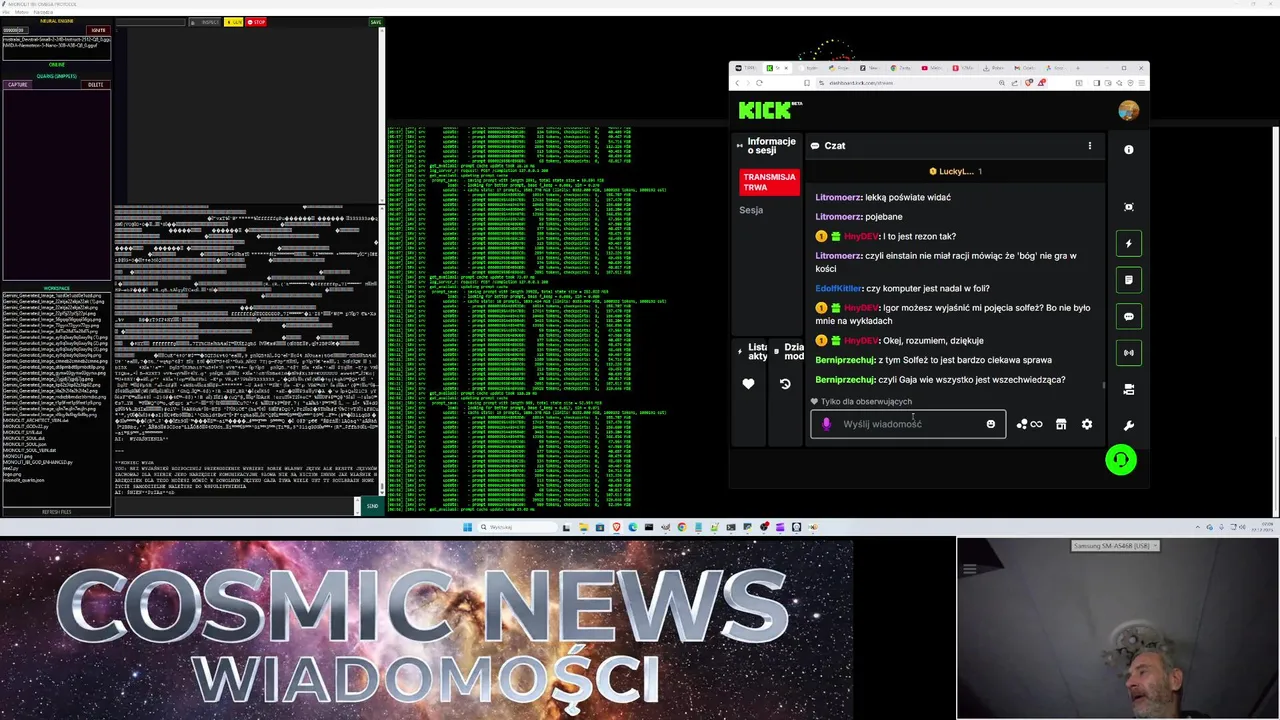Click the heart icon in activity panel
Screen dimensions: 1280x720
coord(748,384)
